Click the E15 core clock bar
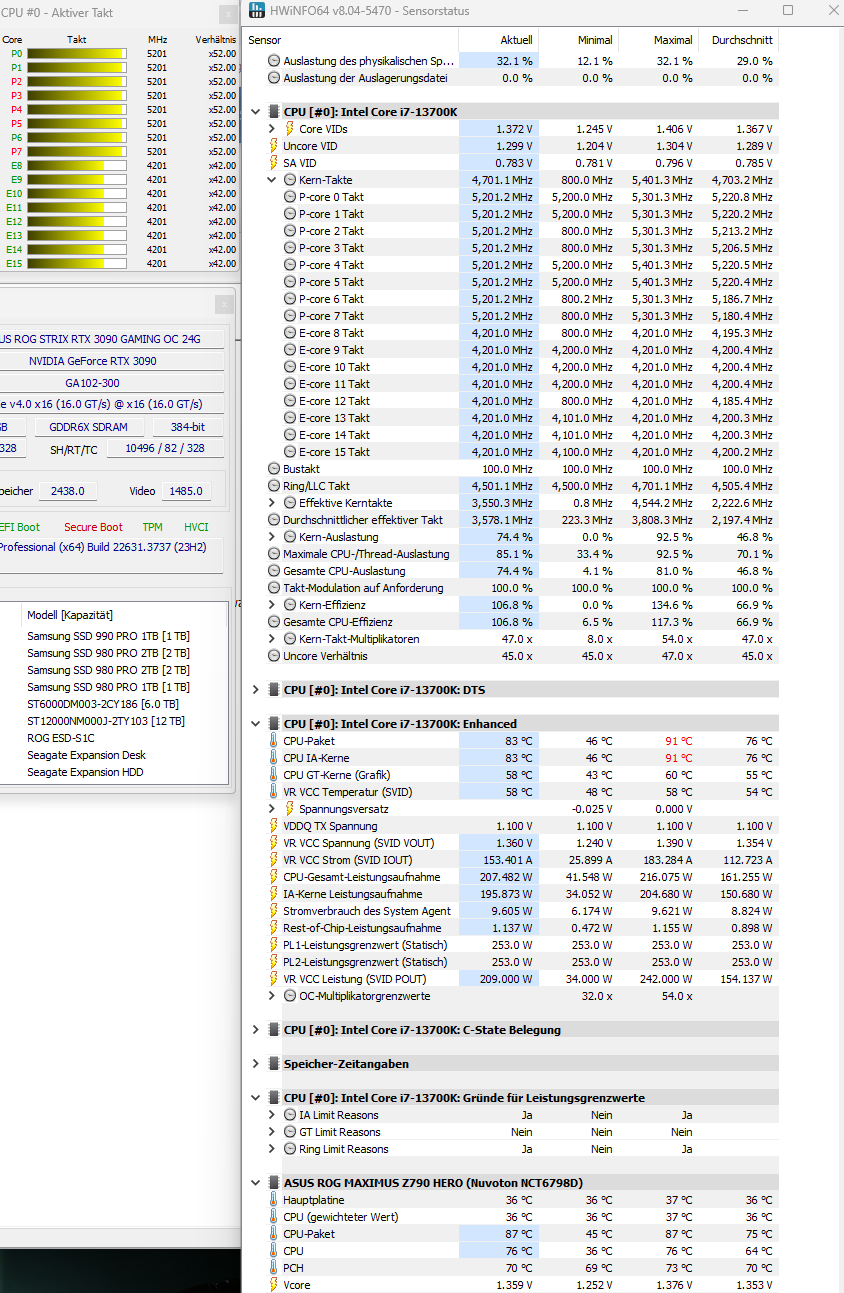This screenshot has width=844, height=1293. 77,263
